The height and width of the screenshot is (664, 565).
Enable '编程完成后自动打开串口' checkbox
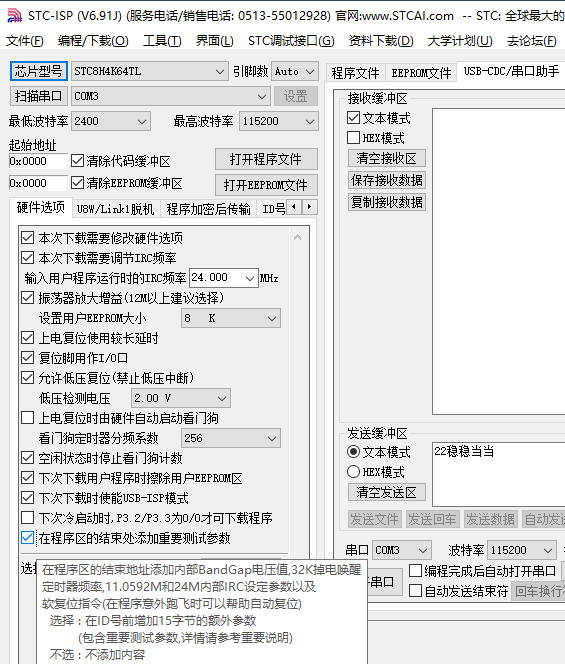click(x=415, y=571)
